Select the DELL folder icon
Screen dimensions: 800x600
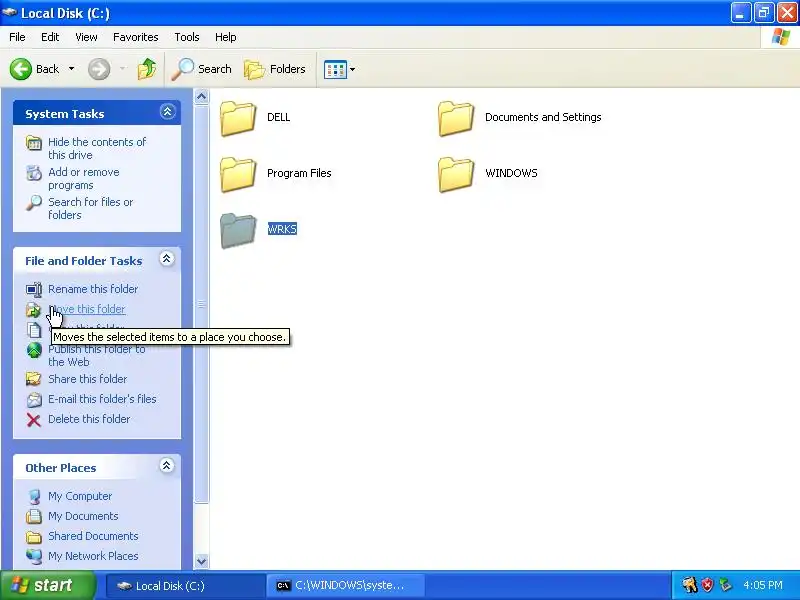tap(238, 118)
